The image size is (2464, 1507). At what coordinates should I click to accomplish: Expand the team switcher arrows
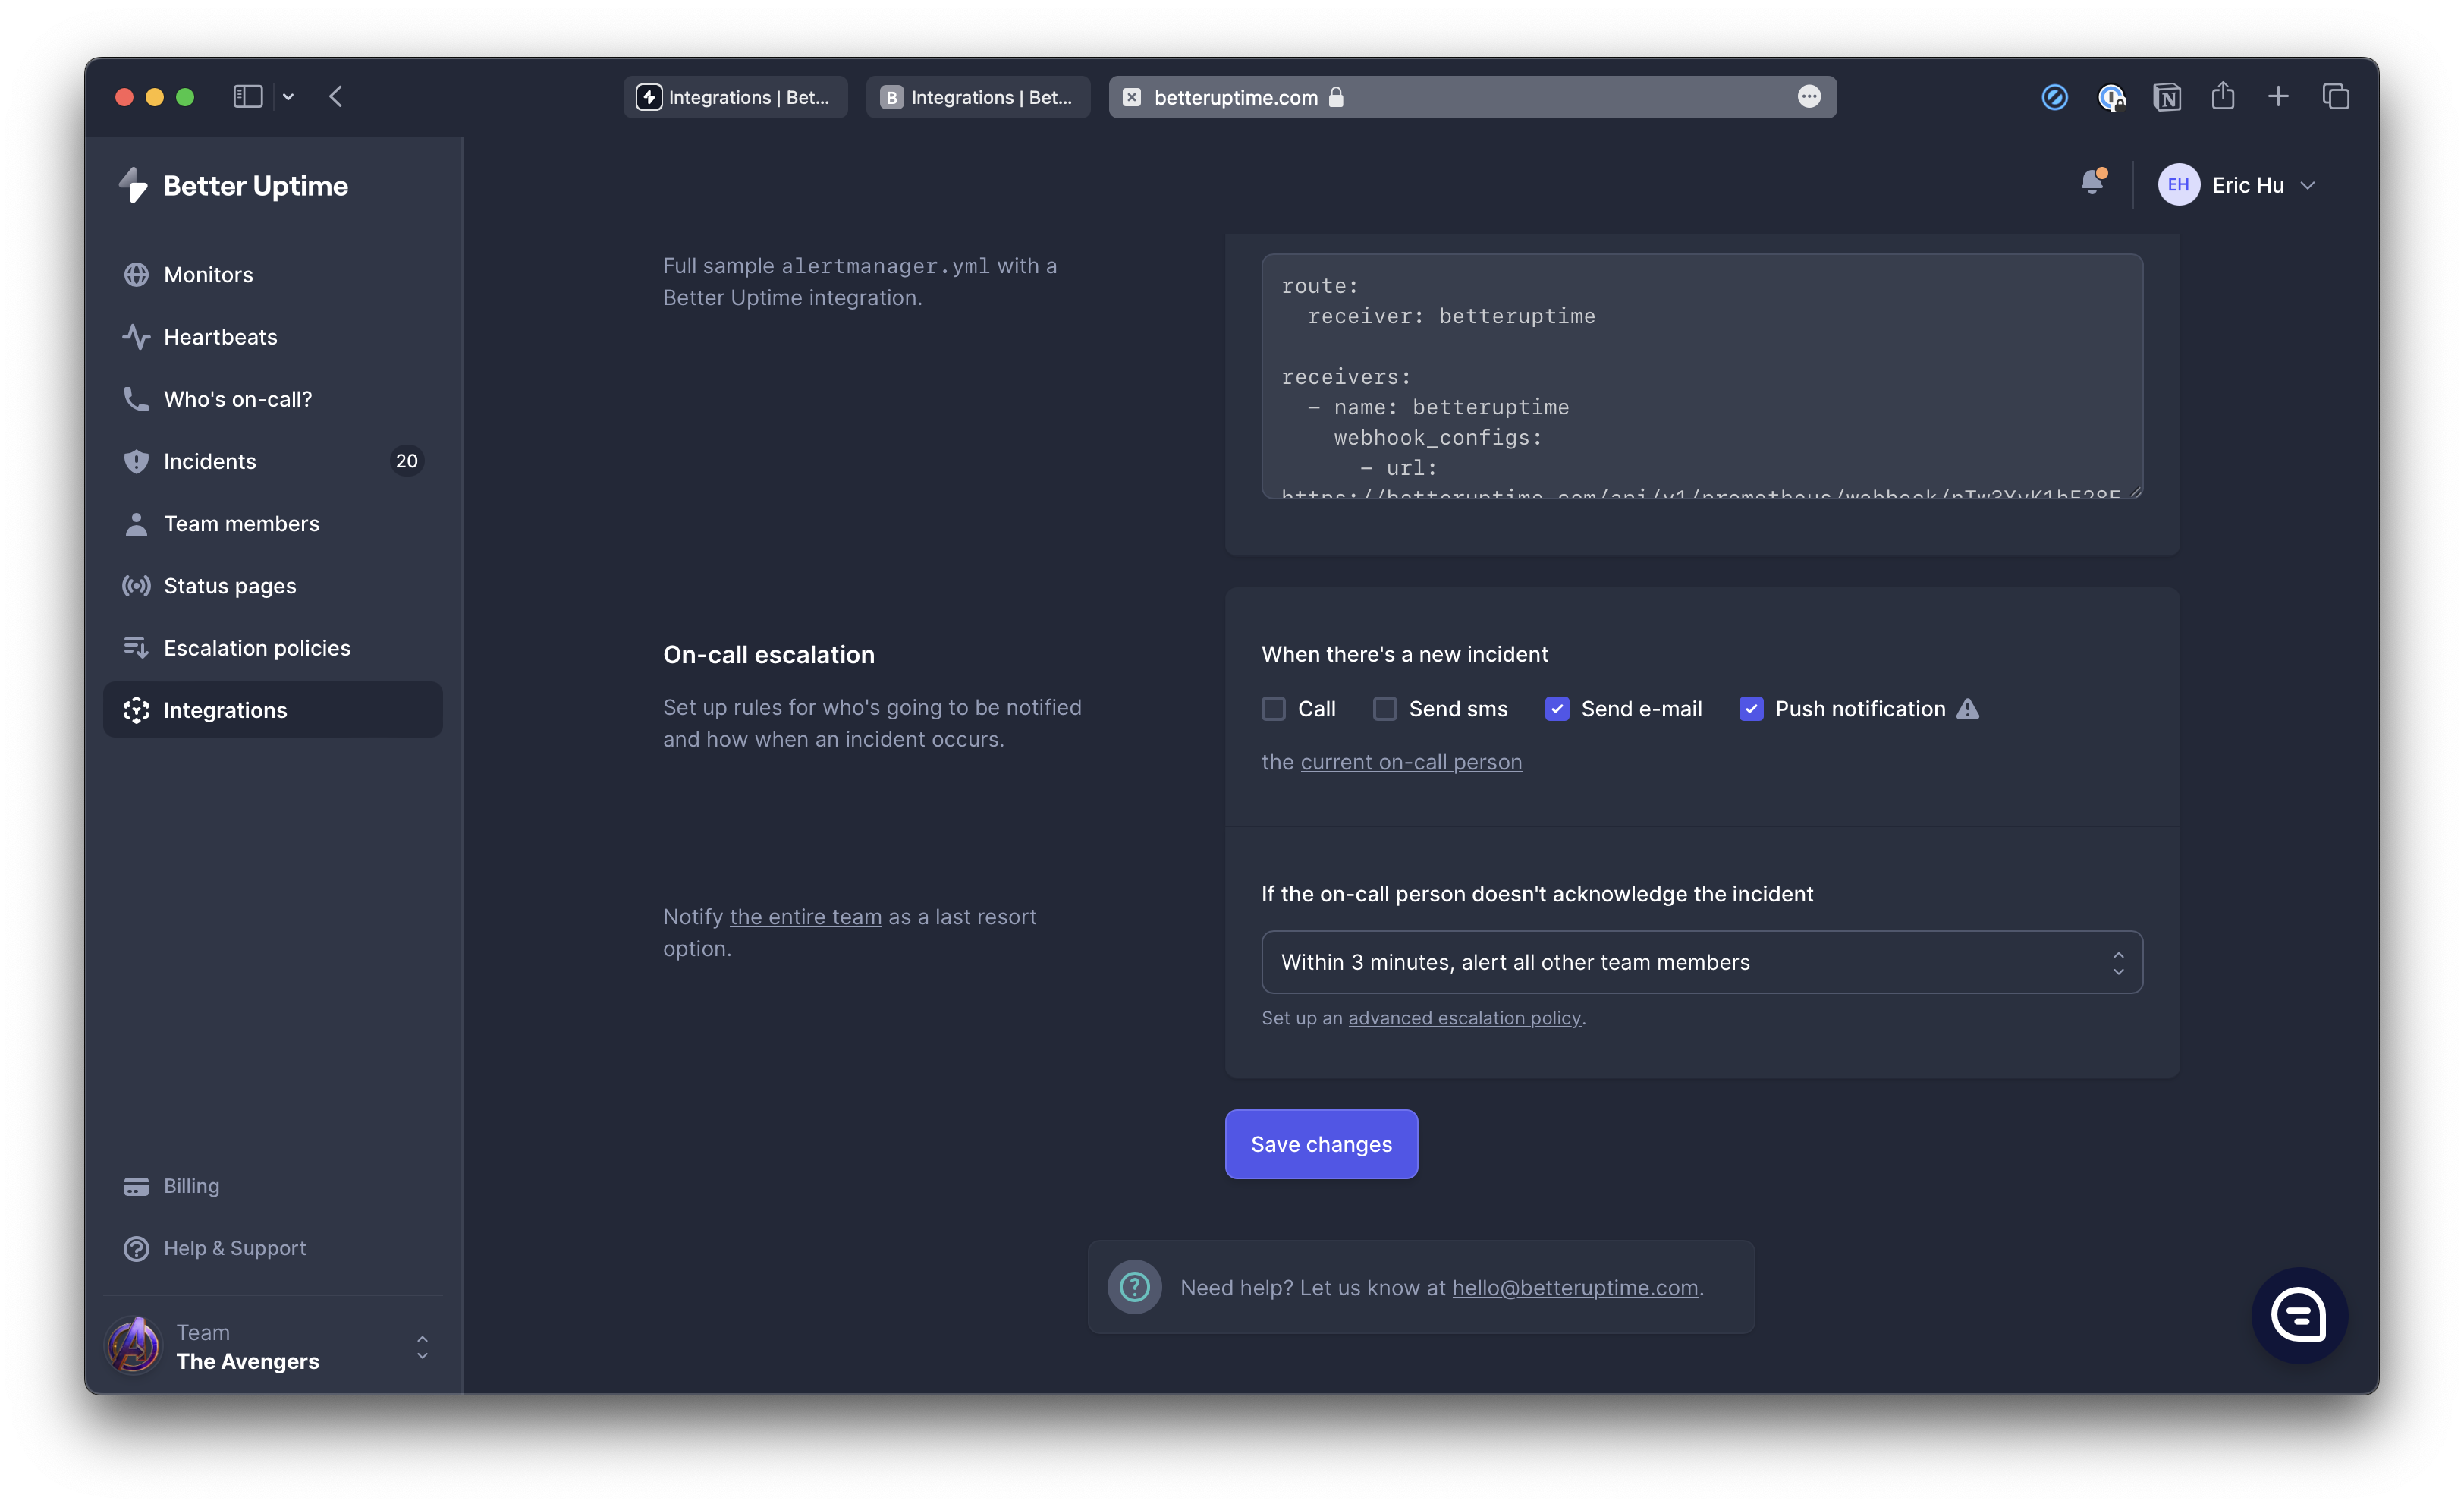coord(422,1347)
